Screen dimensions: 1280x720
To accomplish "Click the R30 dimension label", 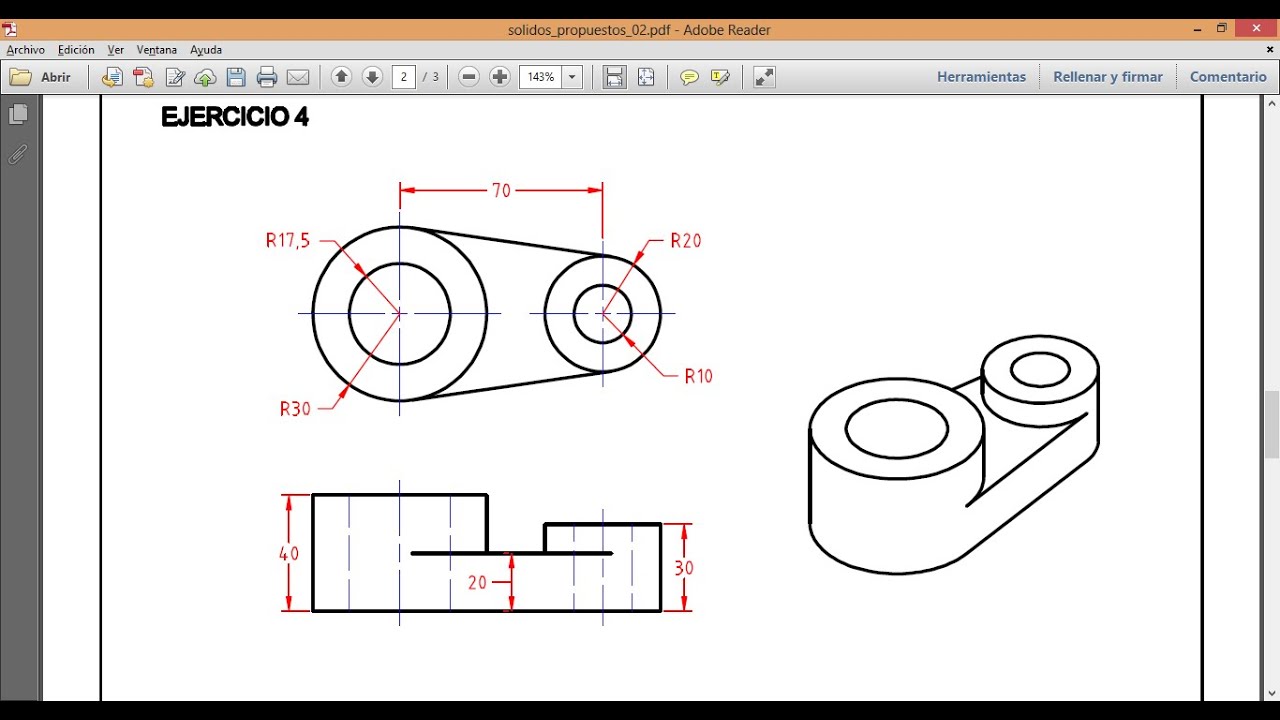I will click(295, 408).
